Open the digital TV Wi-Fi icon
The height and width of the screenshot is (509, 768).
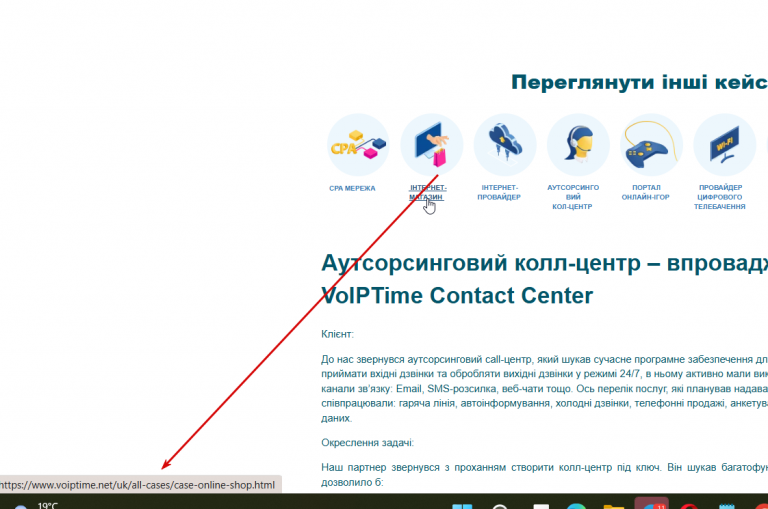pyautogui.click(x=724, y=145)
